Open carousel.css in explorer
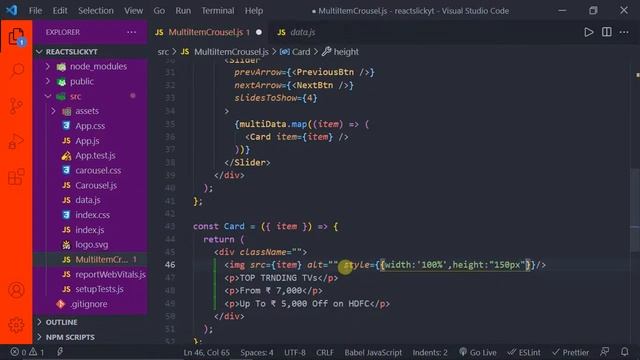 click(x=98, y=170)
